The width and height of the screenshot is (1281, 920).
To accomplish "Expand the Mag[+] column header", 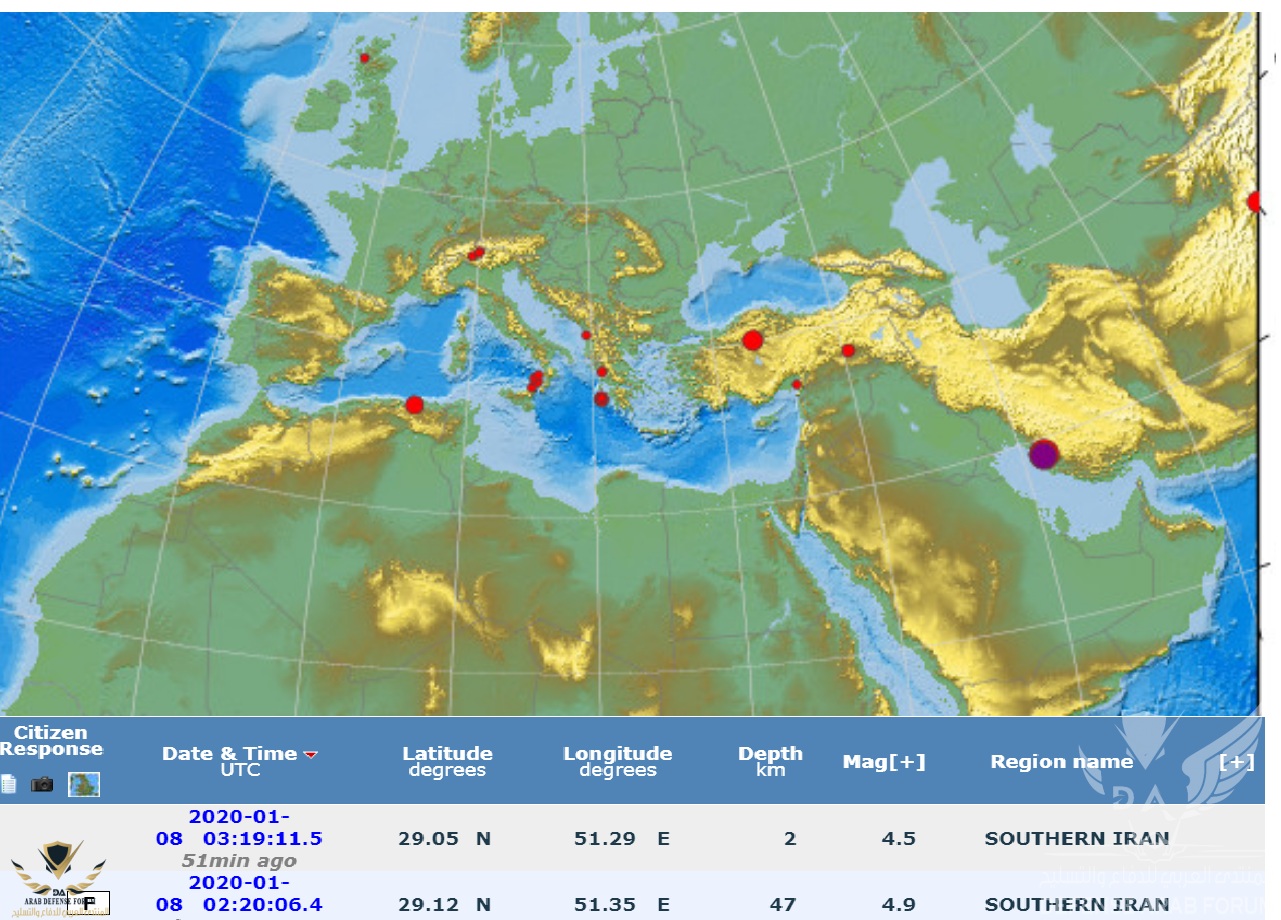I will 884,762.
